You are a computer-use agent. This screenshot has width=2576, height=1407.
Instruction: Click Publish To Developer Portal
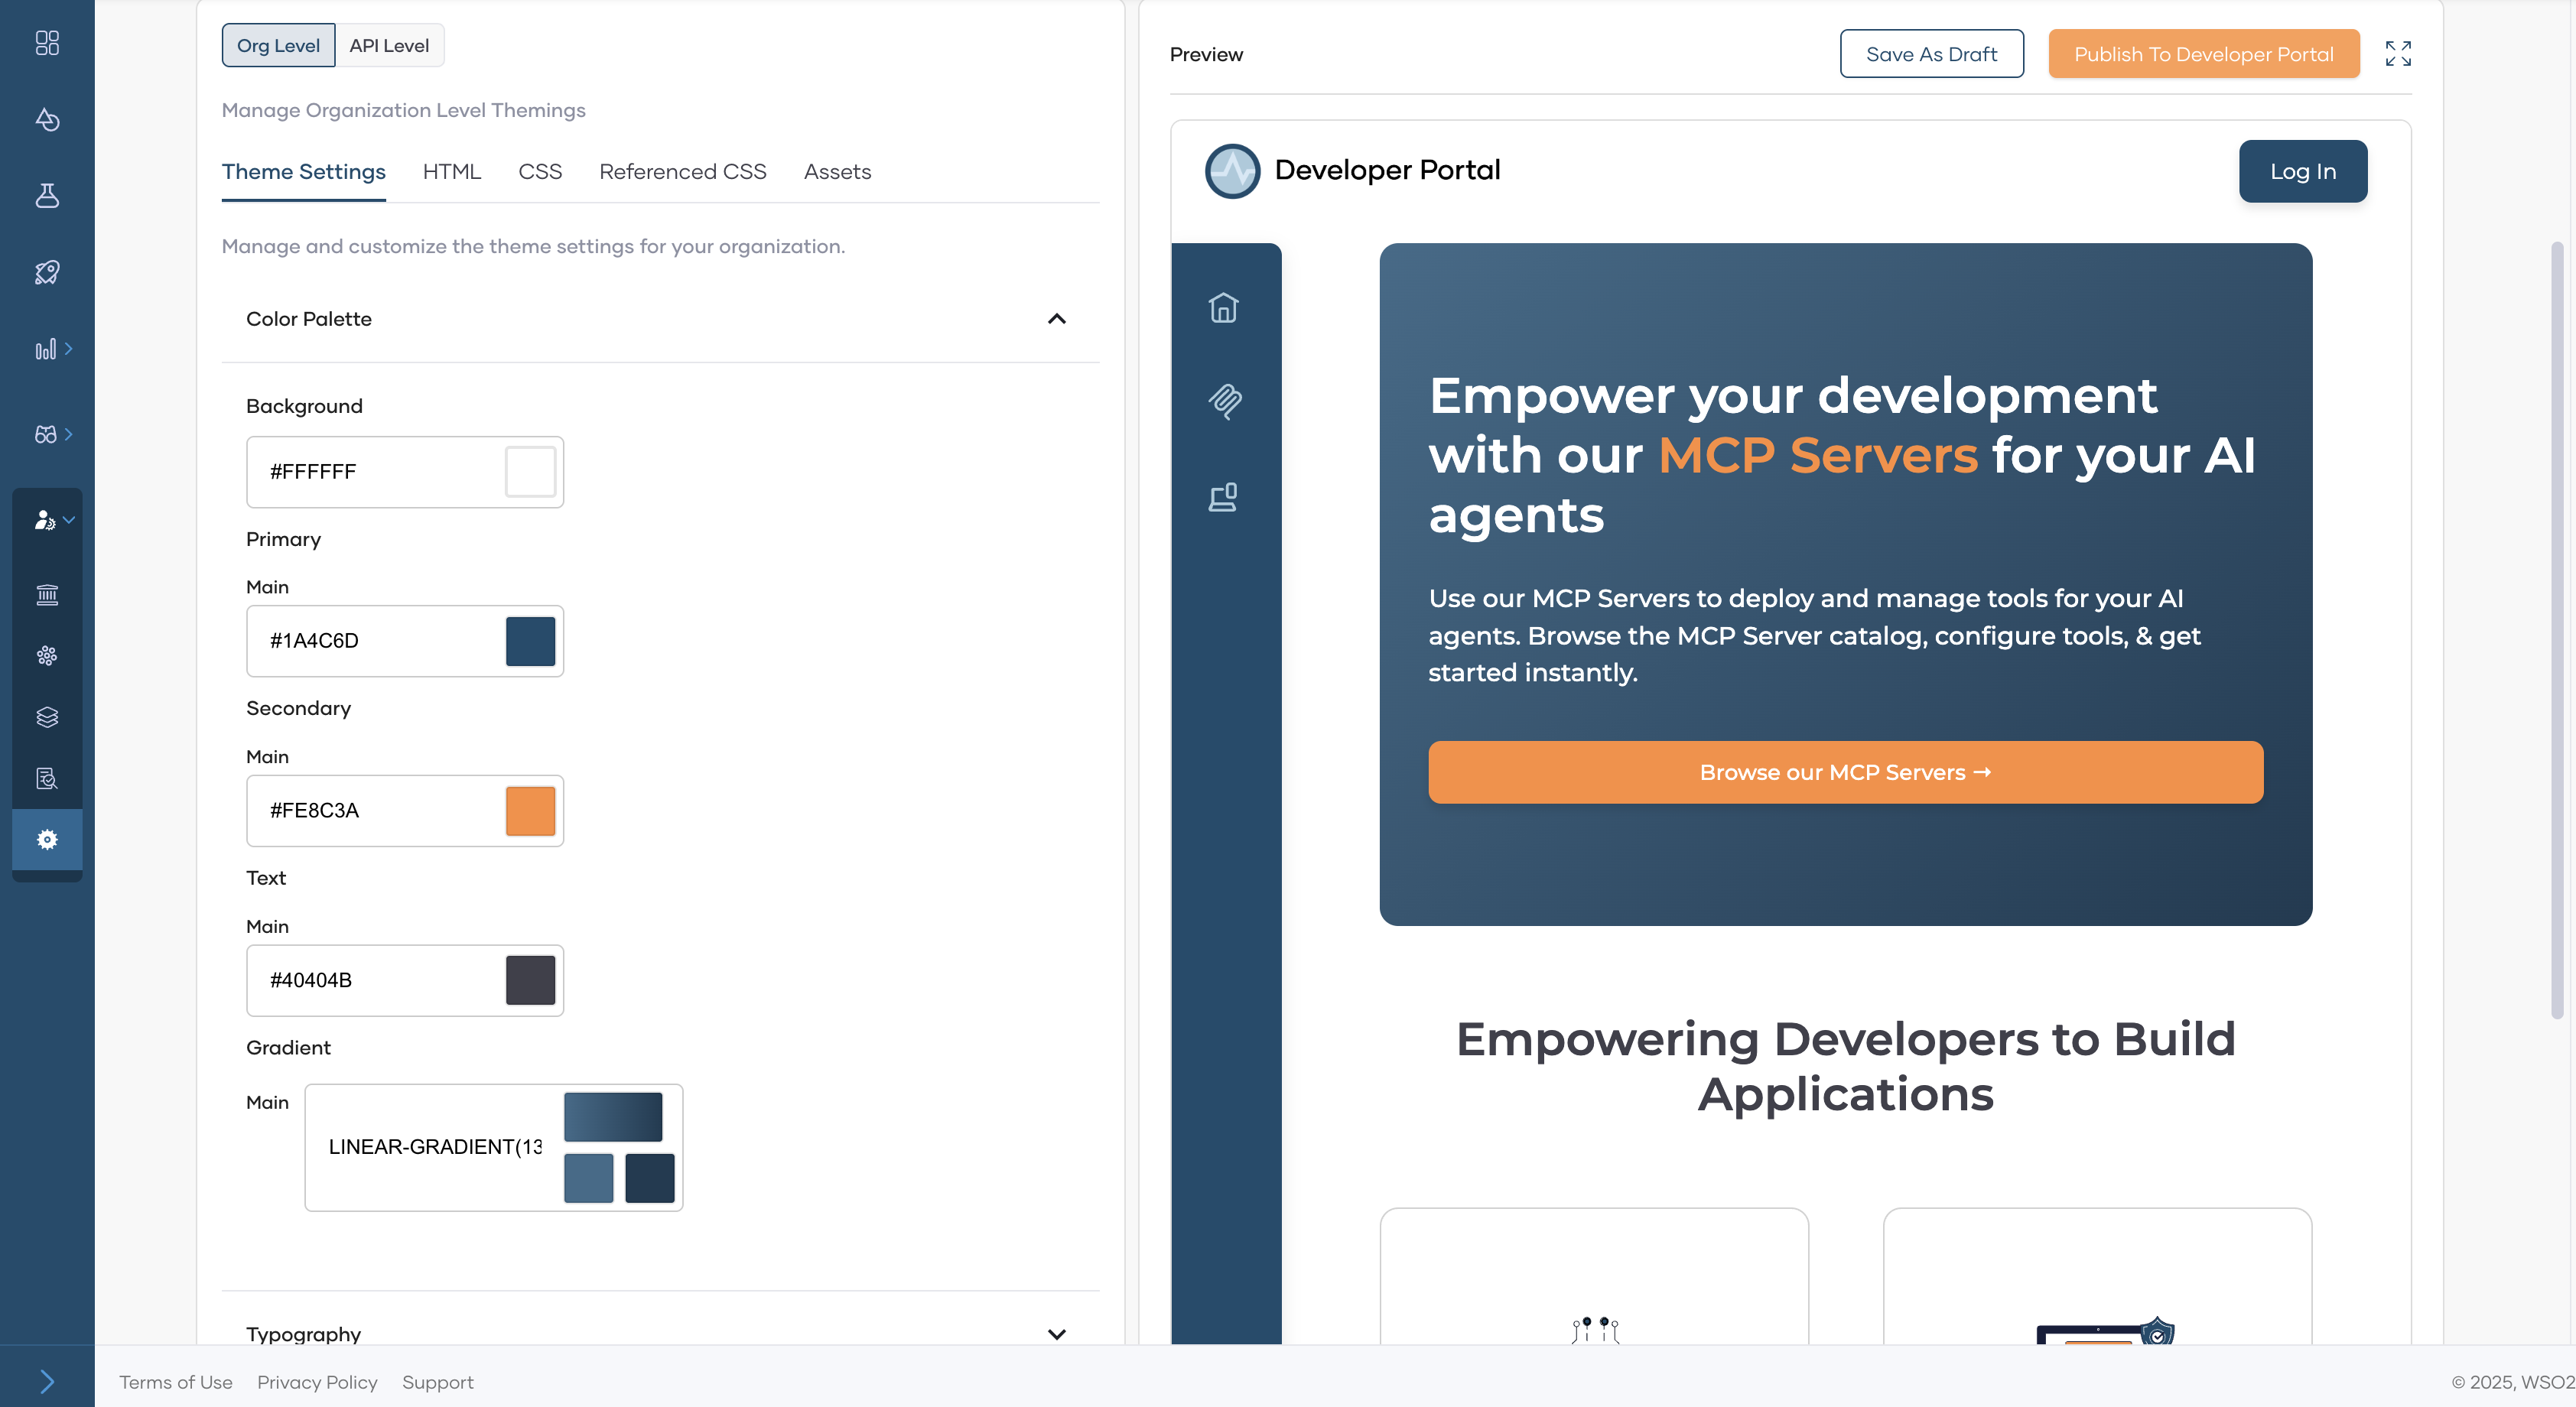[x=2203, y=54]
